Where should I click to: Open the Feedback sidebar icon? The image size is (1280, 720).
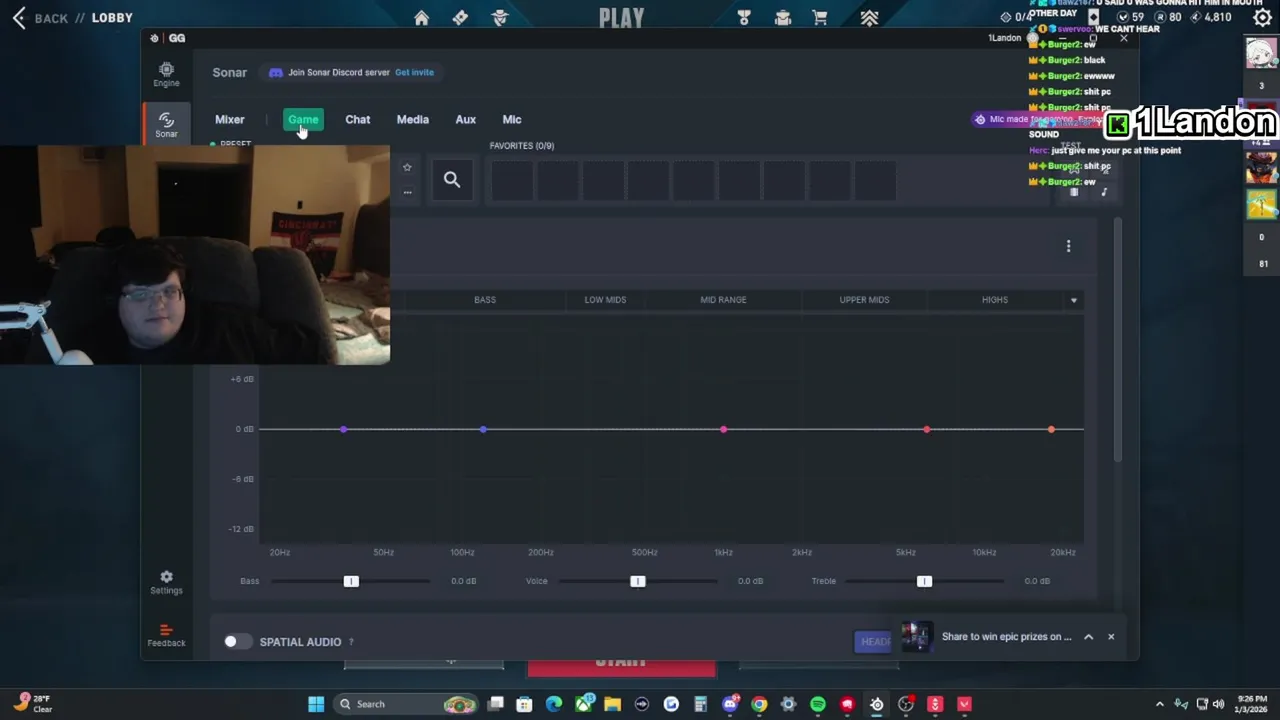pyautogui.click(x=166, y=635)
